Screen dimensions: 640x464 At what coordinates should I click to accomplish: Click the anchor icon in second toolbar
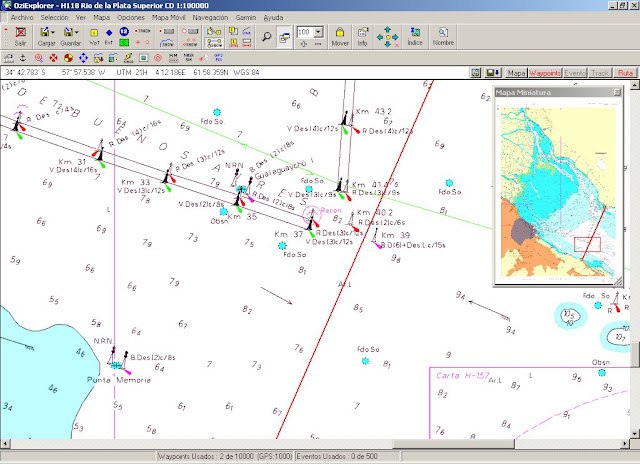coord(23,58)
